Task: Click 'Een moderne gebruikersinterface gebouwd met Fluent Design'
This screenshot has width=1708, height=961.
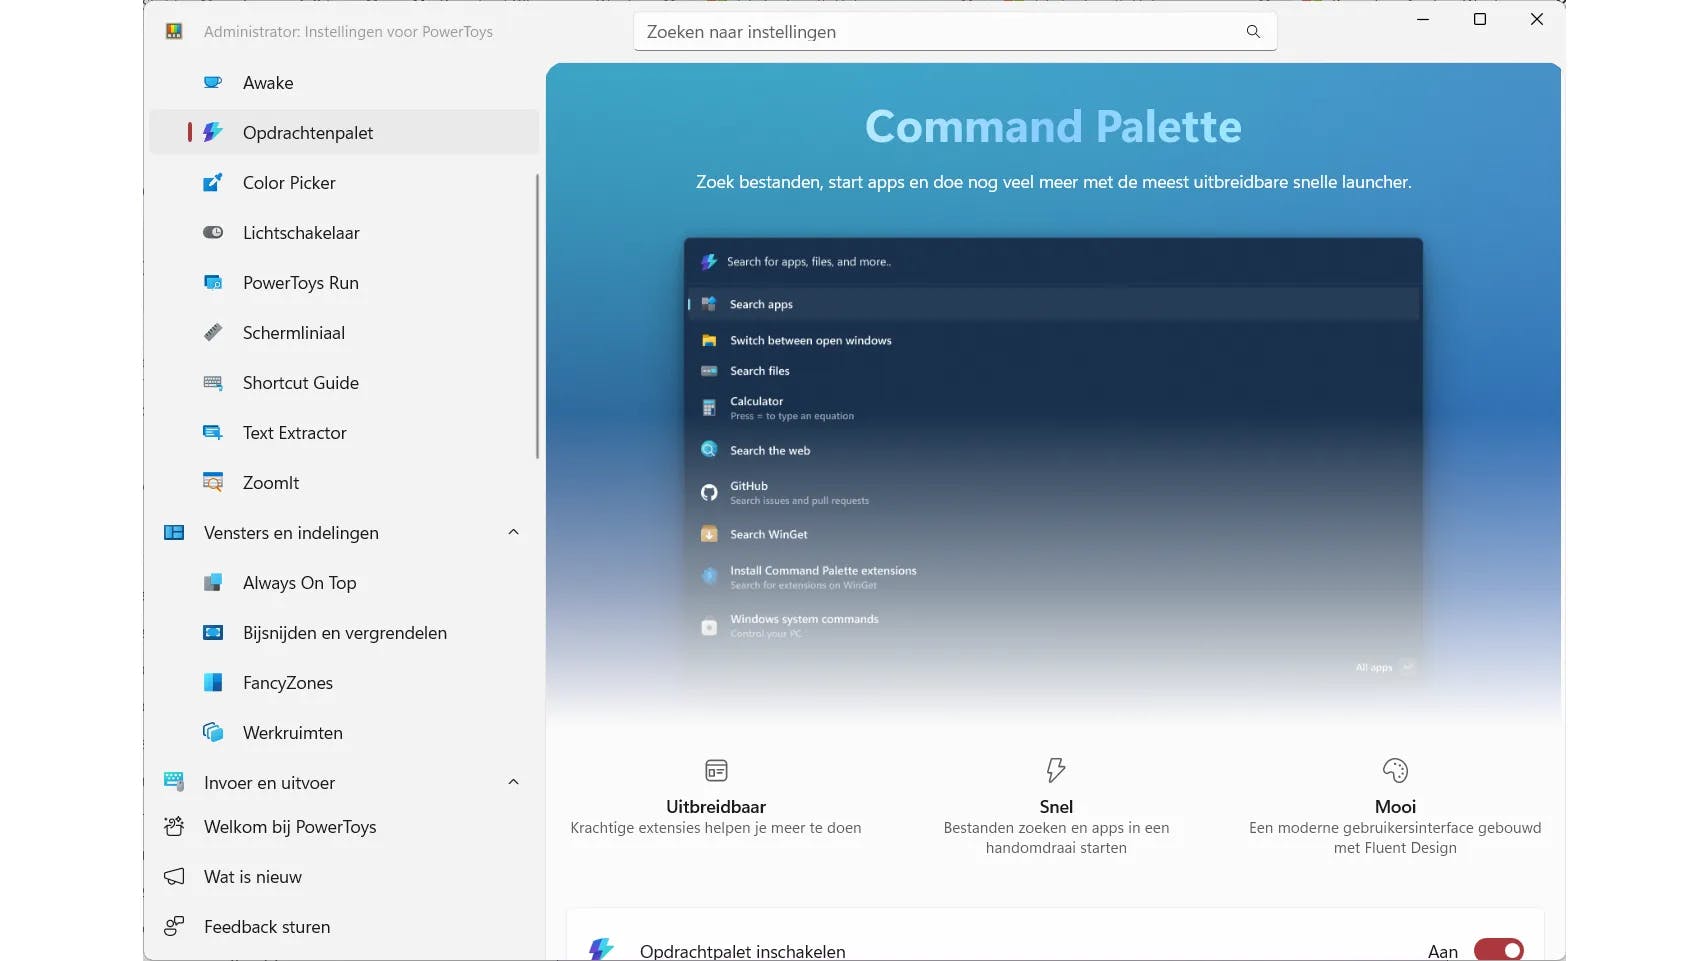Action: point(1395,838)
